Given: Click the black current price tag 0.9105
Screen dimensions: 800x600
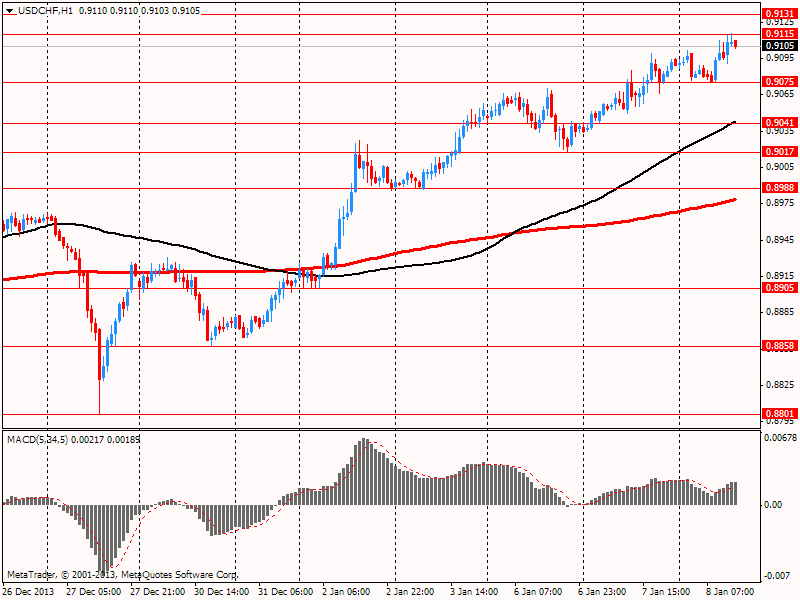Looking at the screenshot, I should point(778,46).
